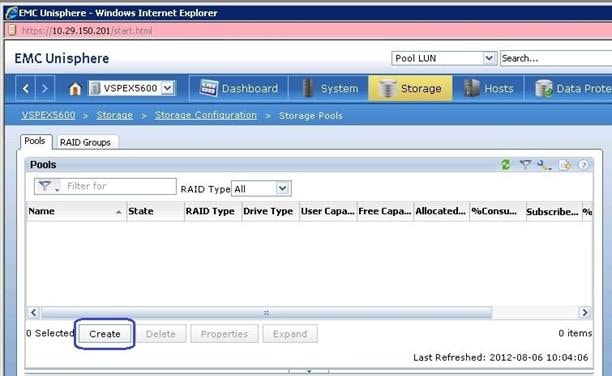Click the Create button
The width and height of the screenshot is (612, 376).
(x=105, y=334)
